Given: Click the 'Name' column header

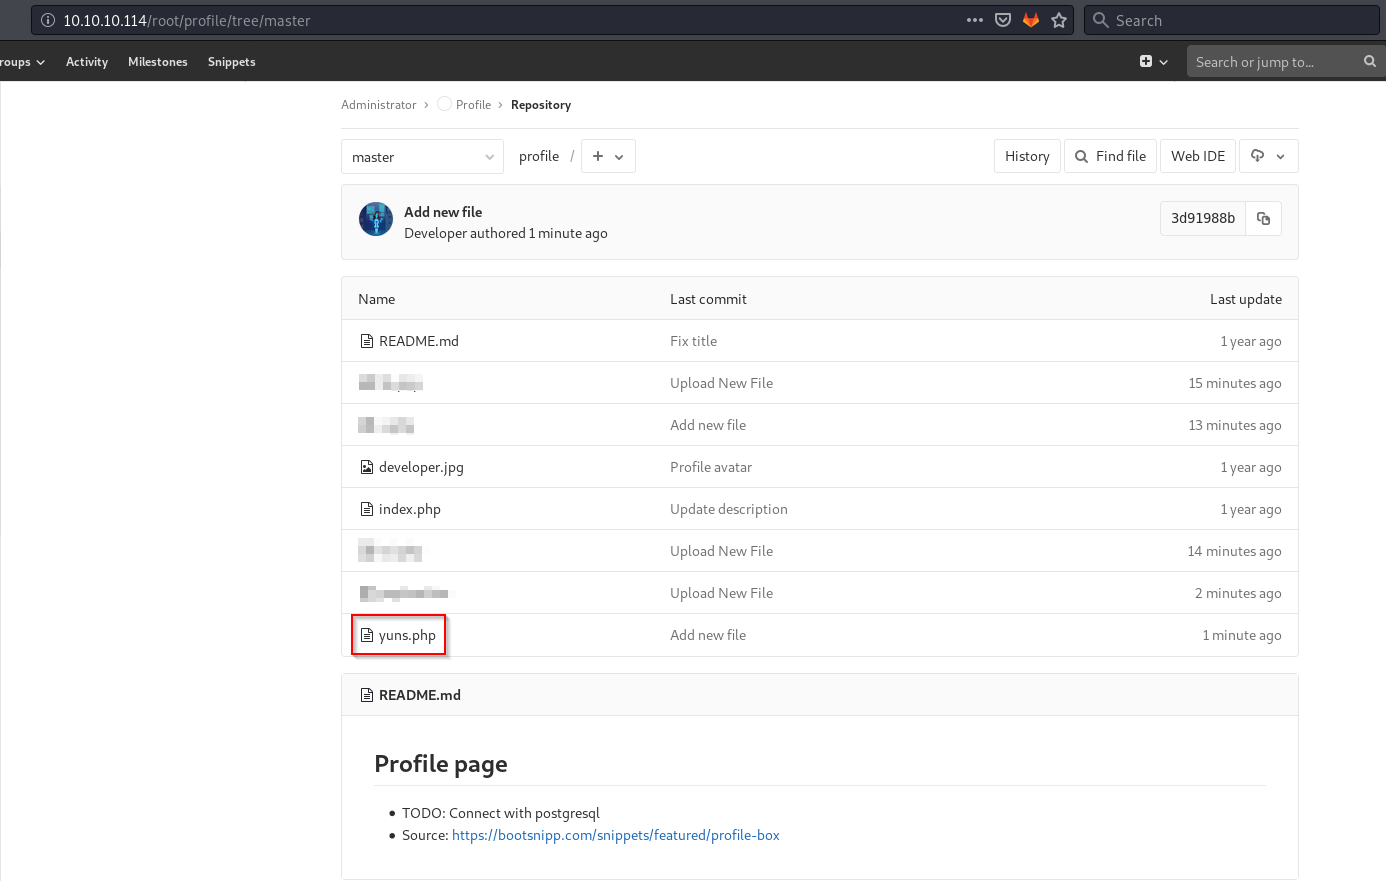Looking at the screenshot, I should 377,299.
